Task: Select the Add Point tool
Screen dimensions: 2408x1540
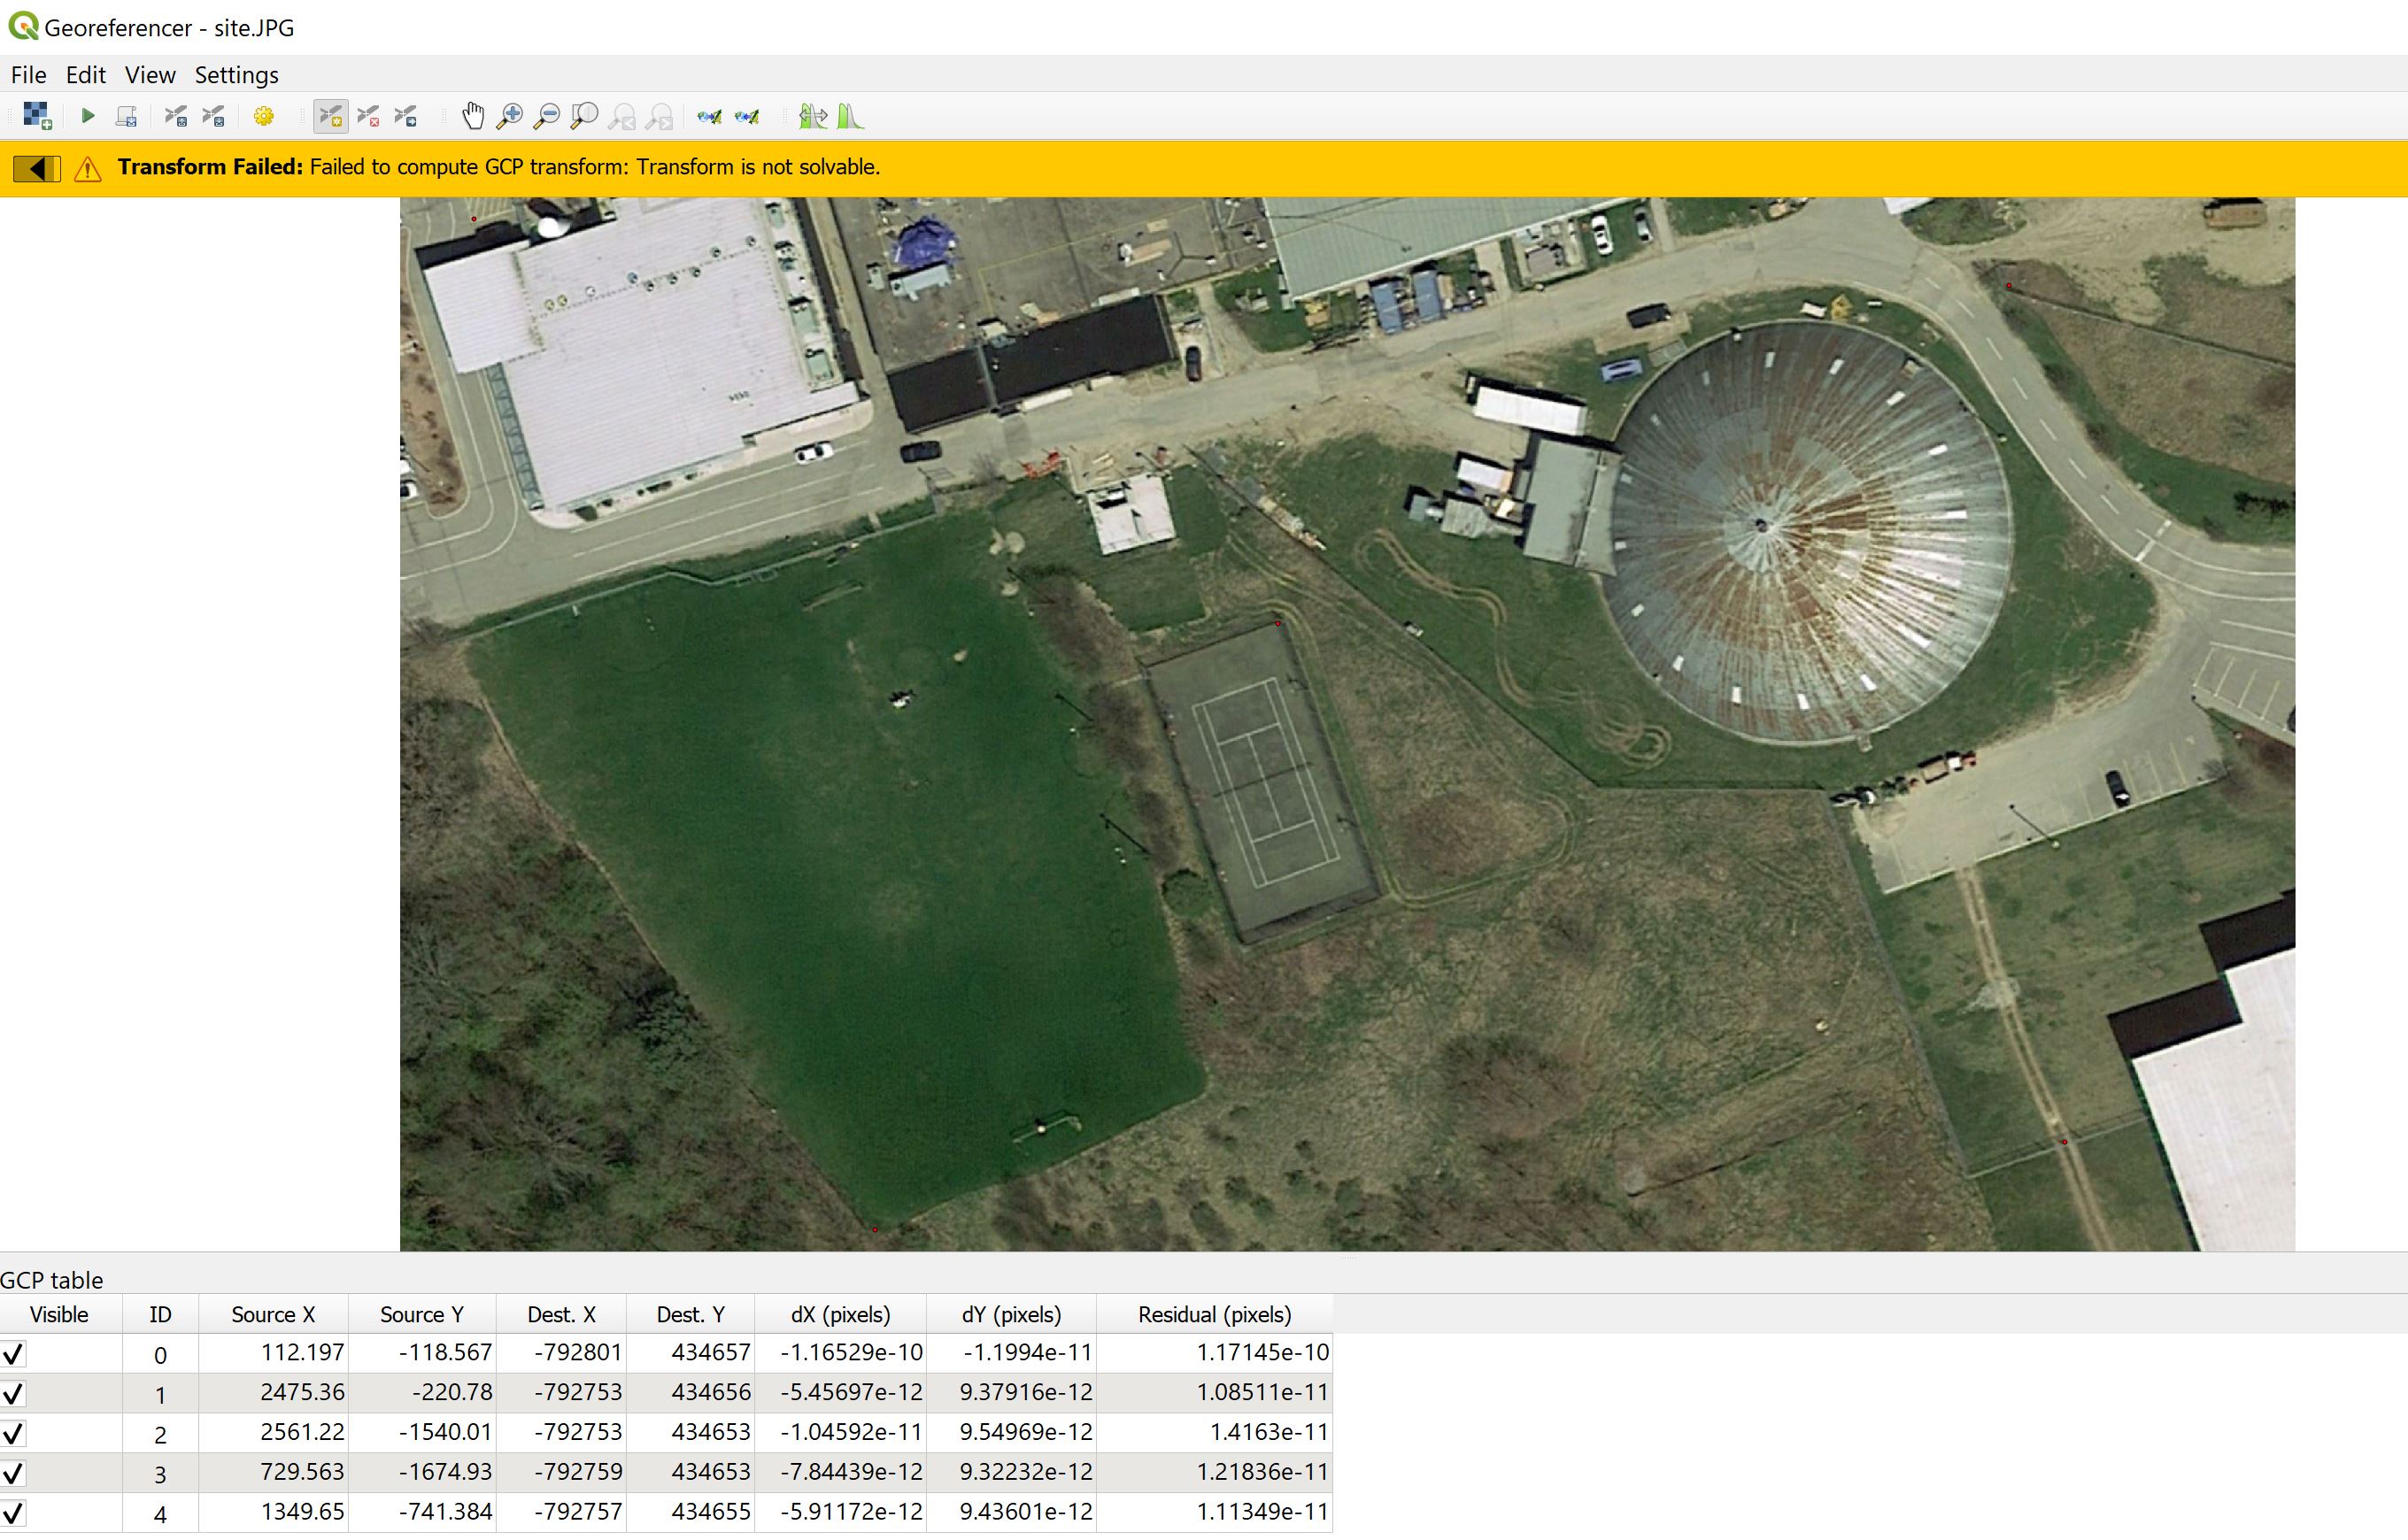Action: (330, 117)
